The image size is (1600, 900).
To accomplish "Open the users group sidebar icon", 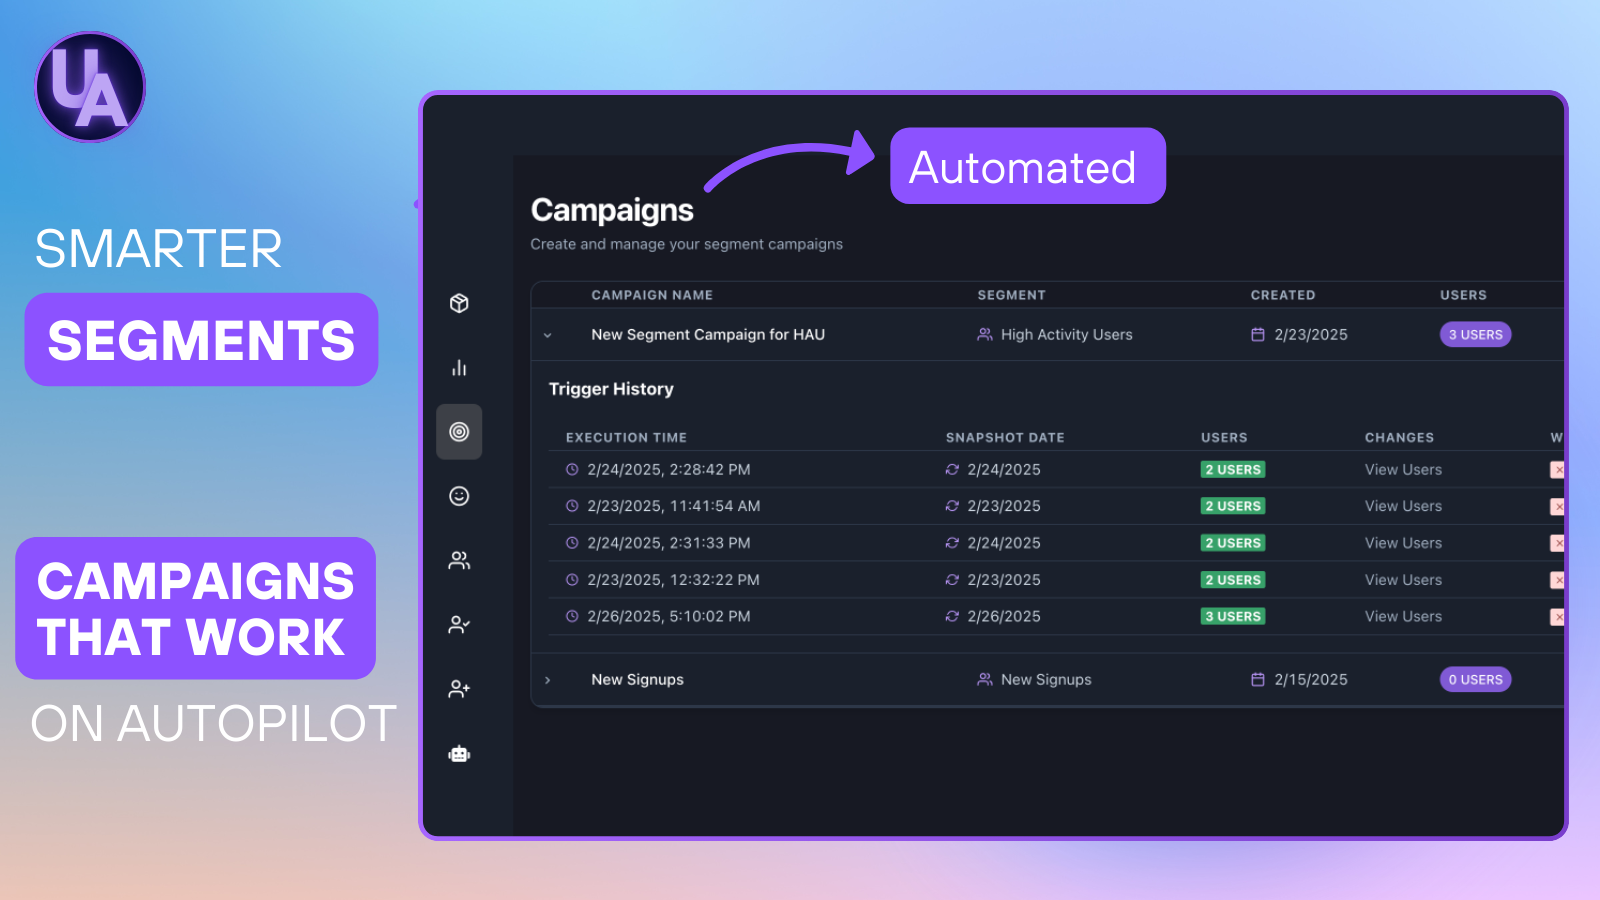I will pyautogui.click(x=459, y=560).
